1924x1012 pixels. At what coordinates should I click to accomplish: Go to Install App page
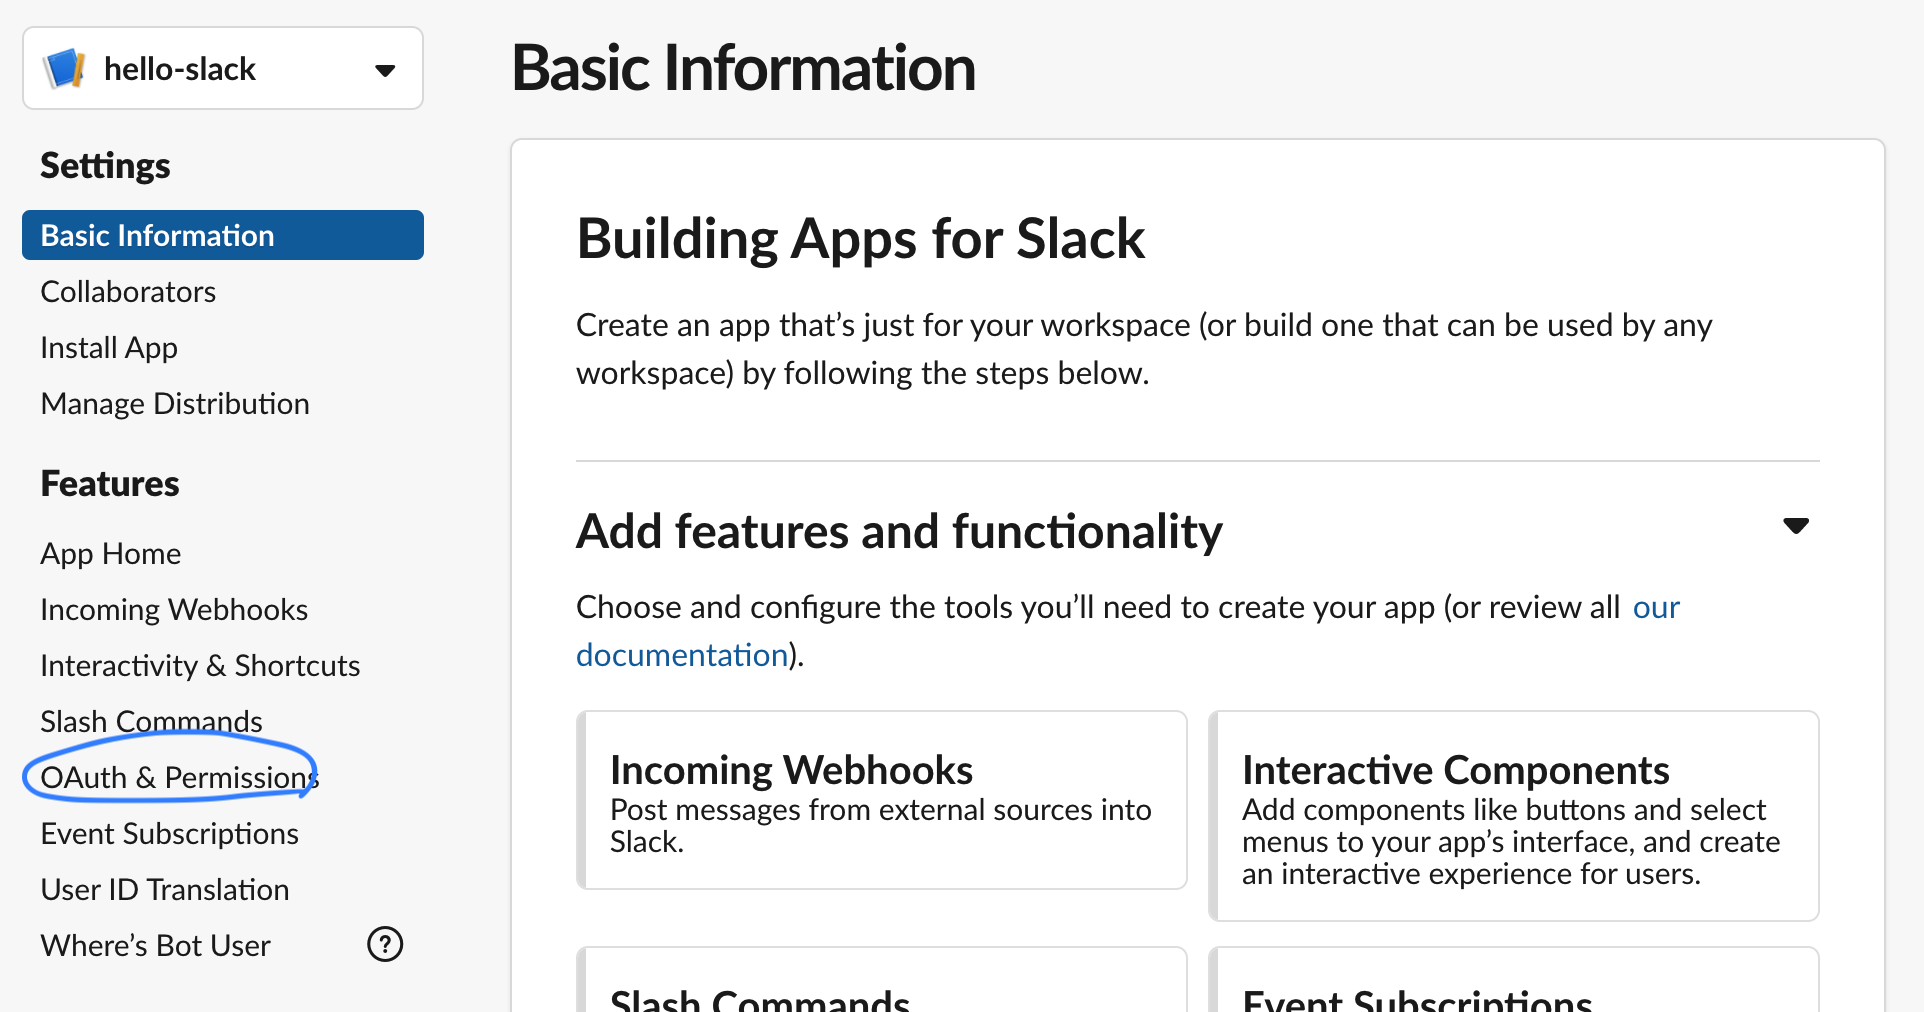pos(109,347)
